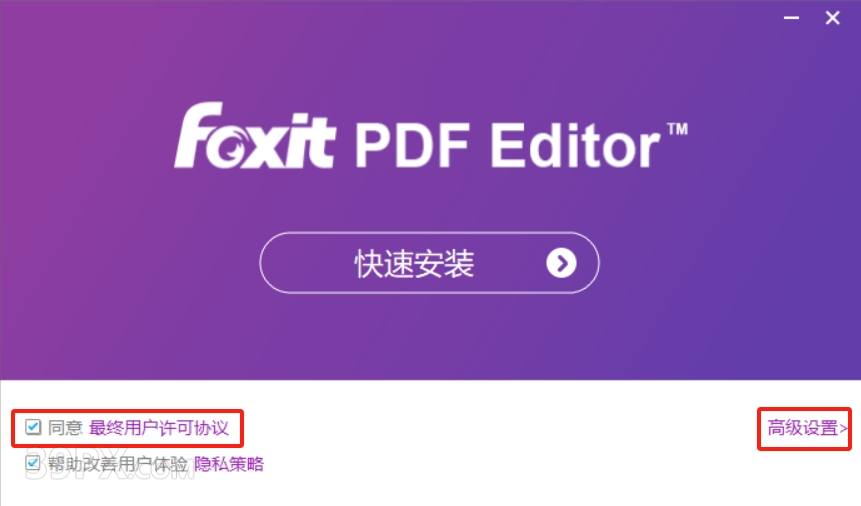This screenshot has height=506, width=861.
Task: Click the TM trademark symbol
Action: (x=678, y=129)
